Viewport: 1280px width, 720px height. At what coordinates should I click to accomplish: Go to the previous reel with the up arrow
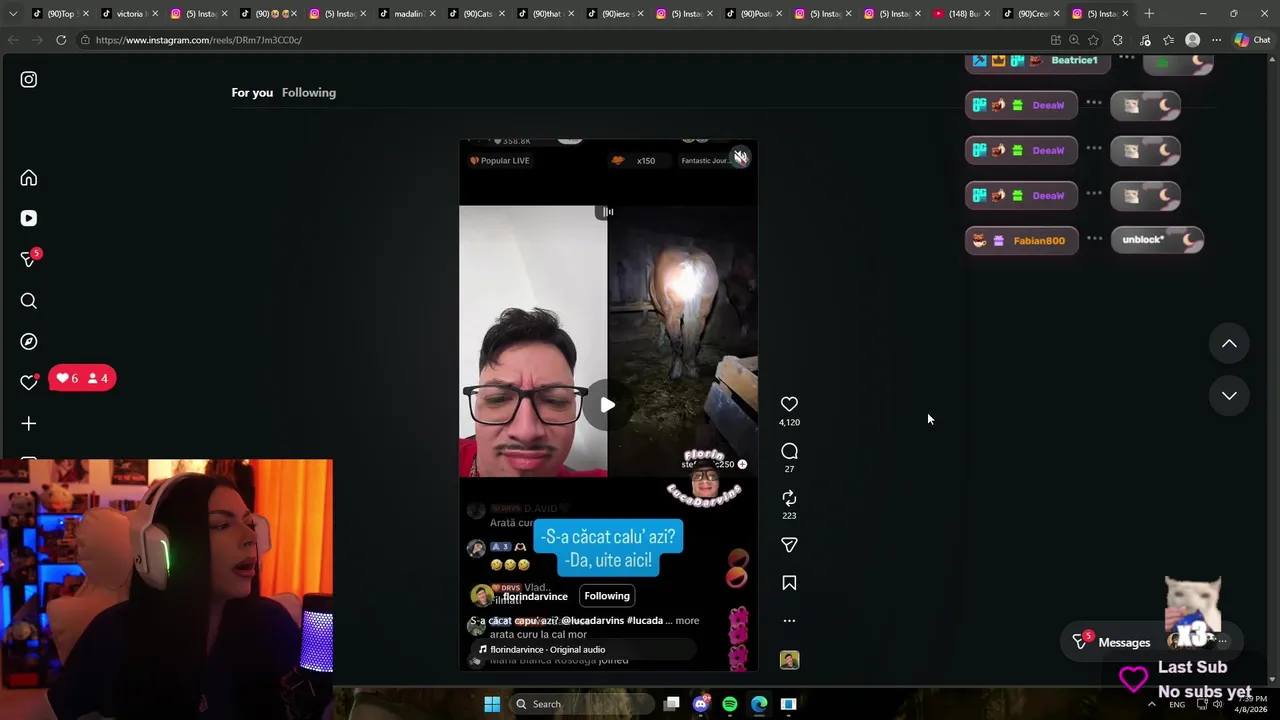(x=1229, y=344)
